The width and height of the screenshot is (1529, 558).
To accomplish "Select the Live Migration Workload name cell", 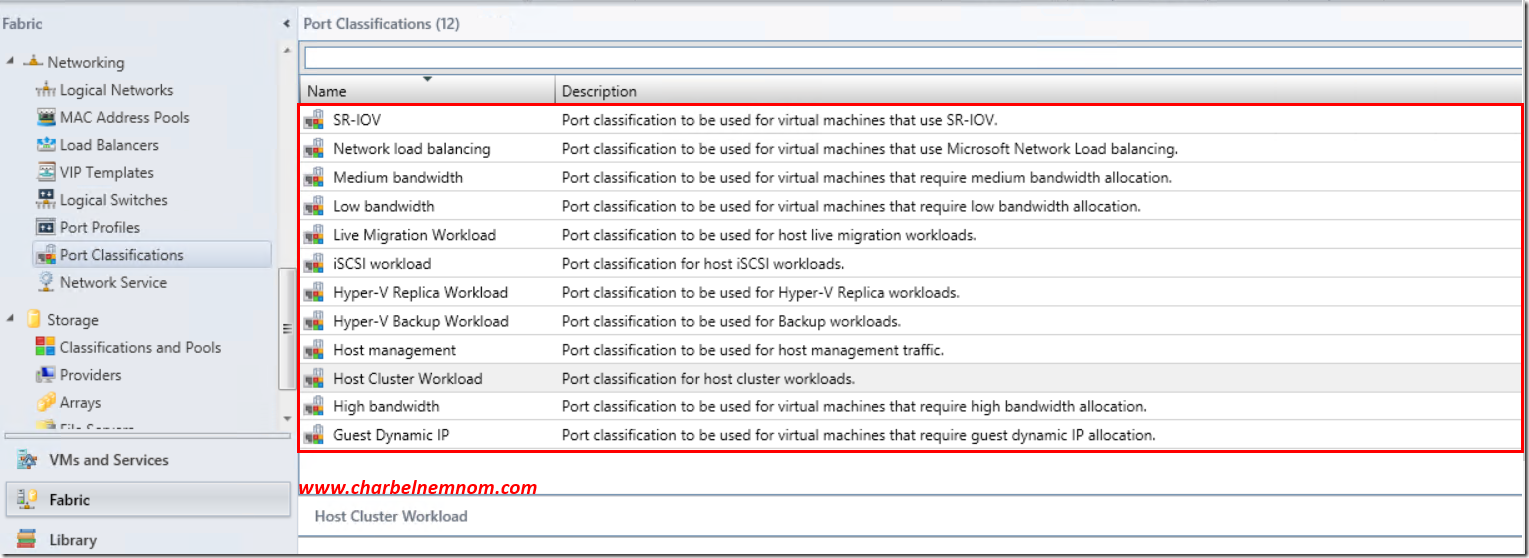I will point(414,235).
